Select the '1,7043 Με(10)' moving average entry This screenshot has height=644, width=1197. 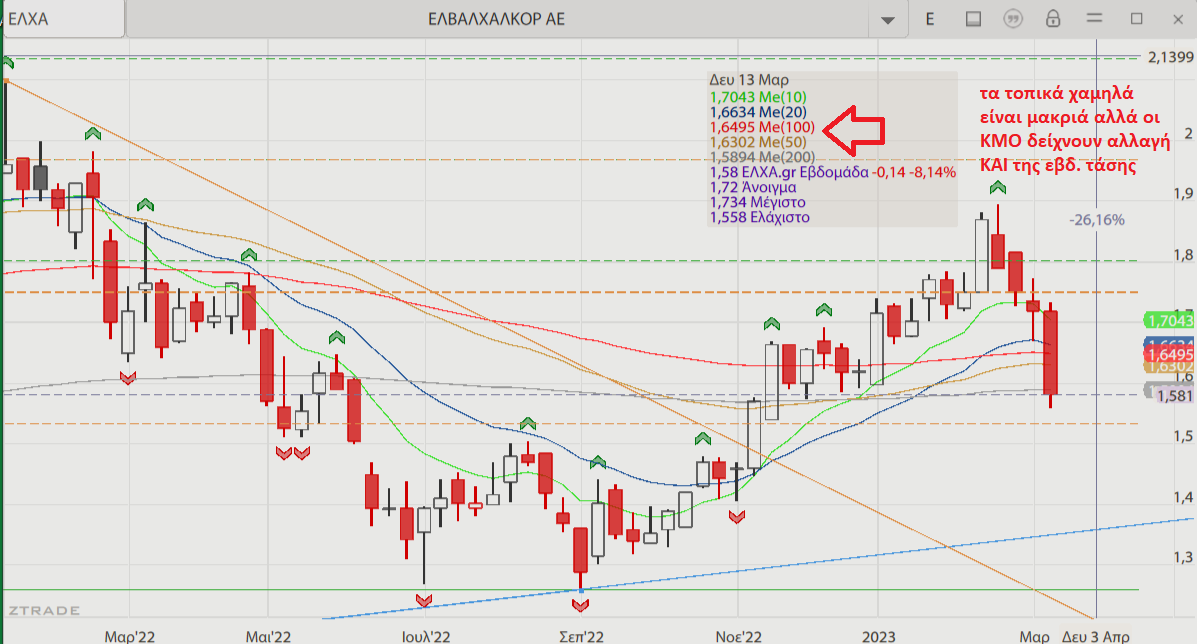(x=758, y=97)
